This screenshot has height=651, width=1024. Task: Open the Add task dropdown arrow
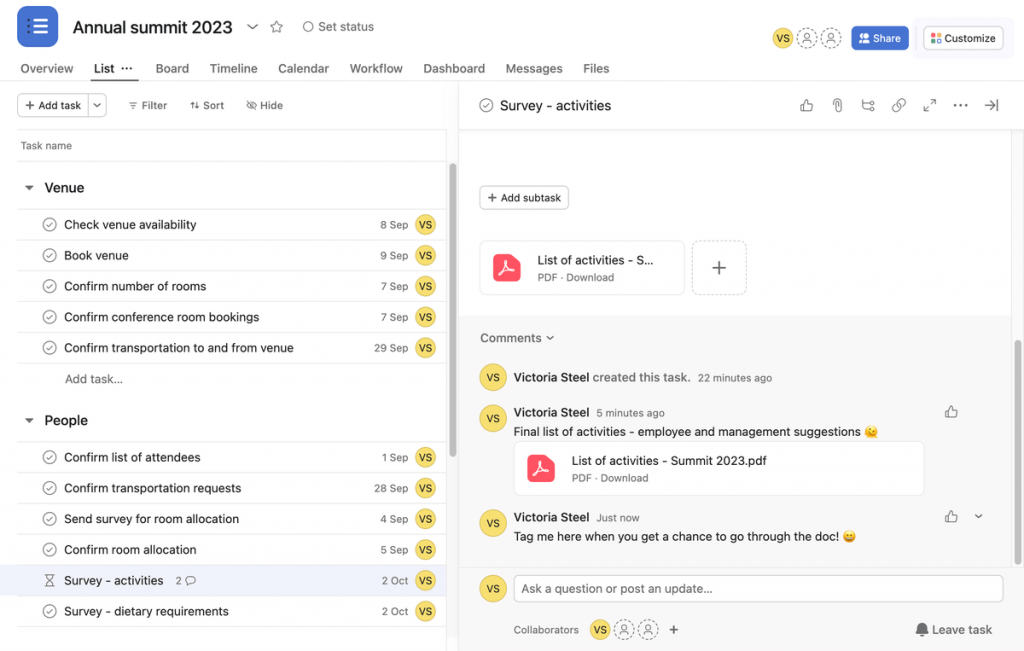point(97,105)
